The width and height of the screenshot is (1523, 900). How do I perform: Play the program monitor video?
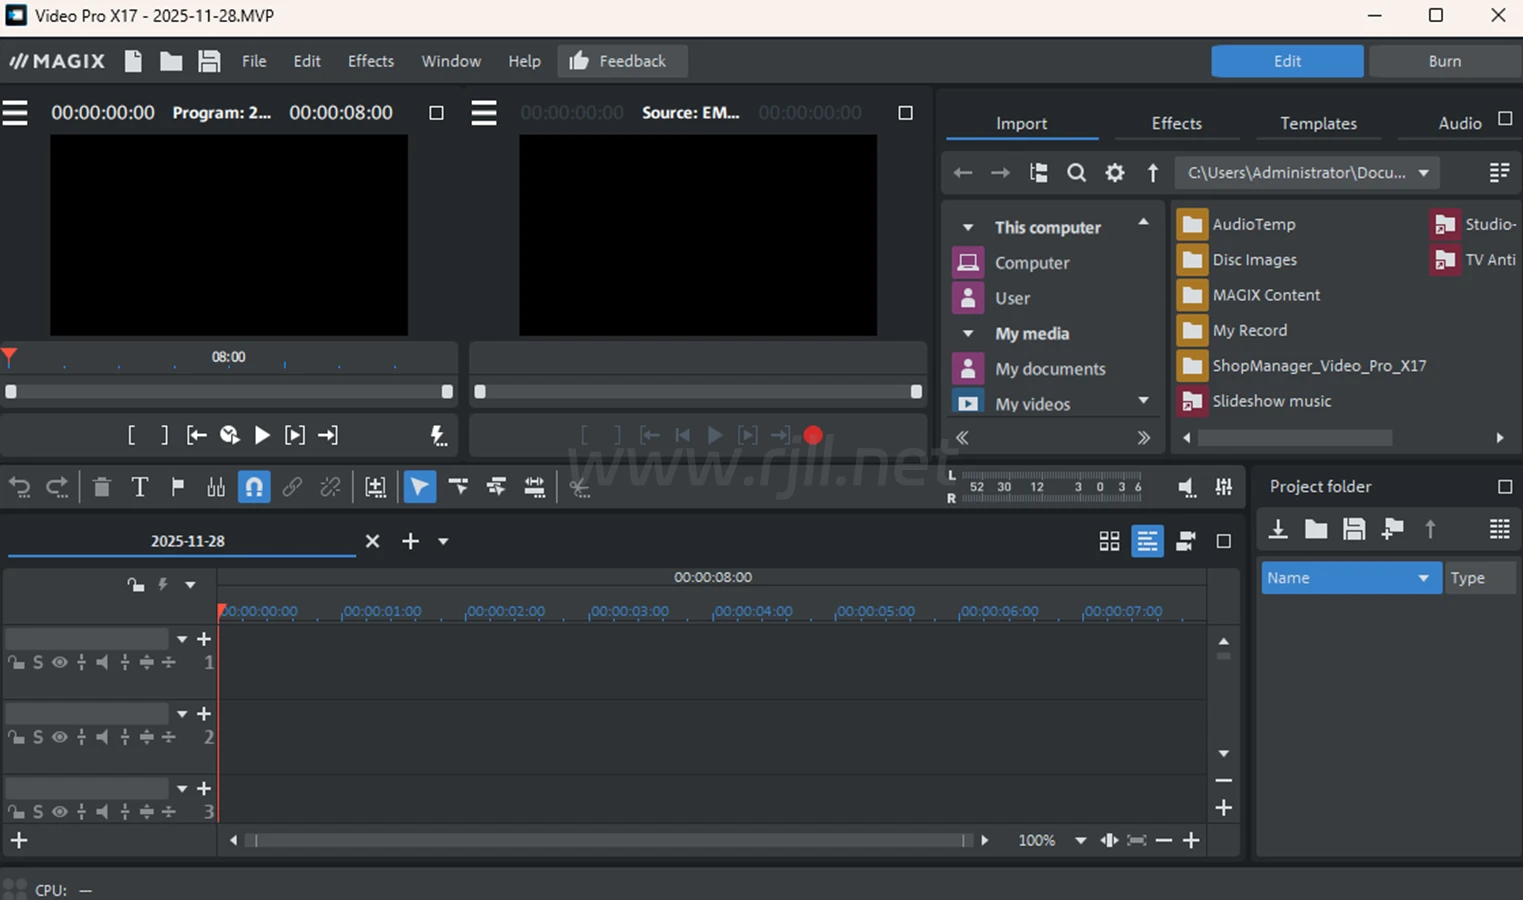point(262,435)
